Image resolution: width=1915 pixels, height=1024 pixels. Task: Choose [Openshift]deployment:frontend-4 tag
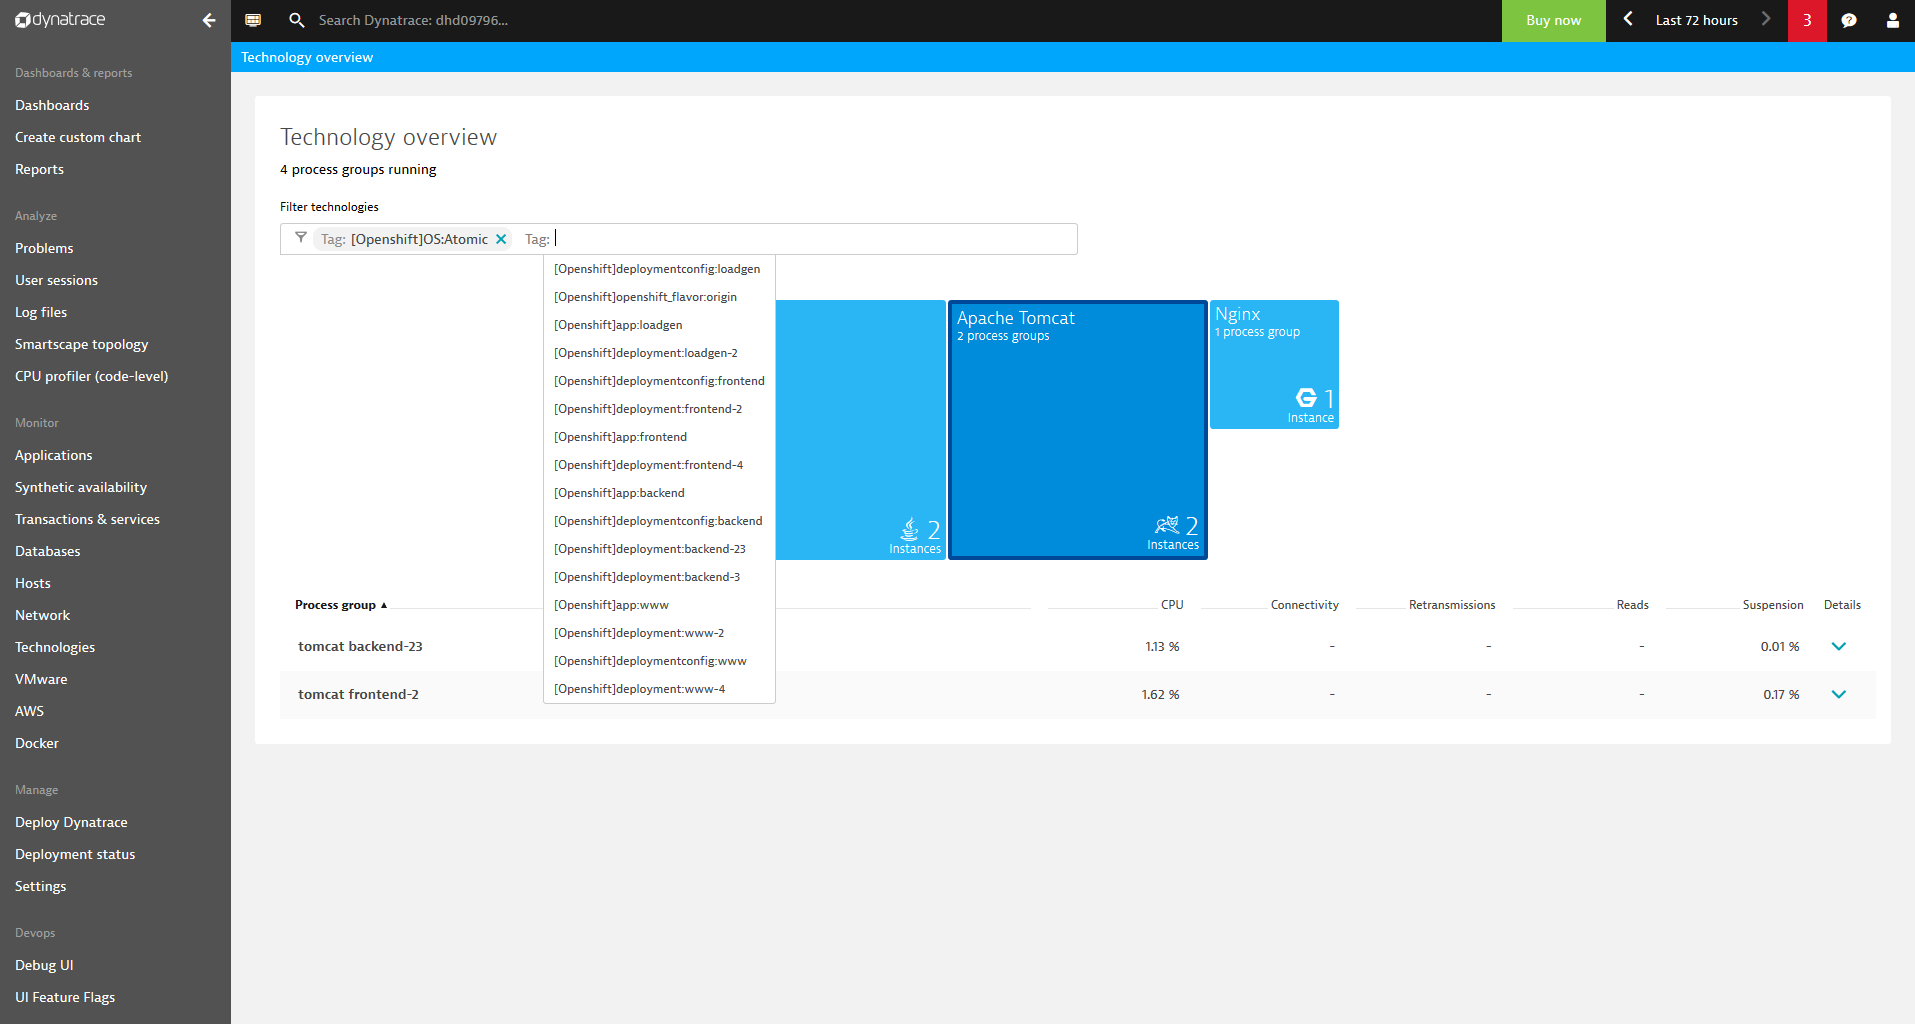click(658, 465)
